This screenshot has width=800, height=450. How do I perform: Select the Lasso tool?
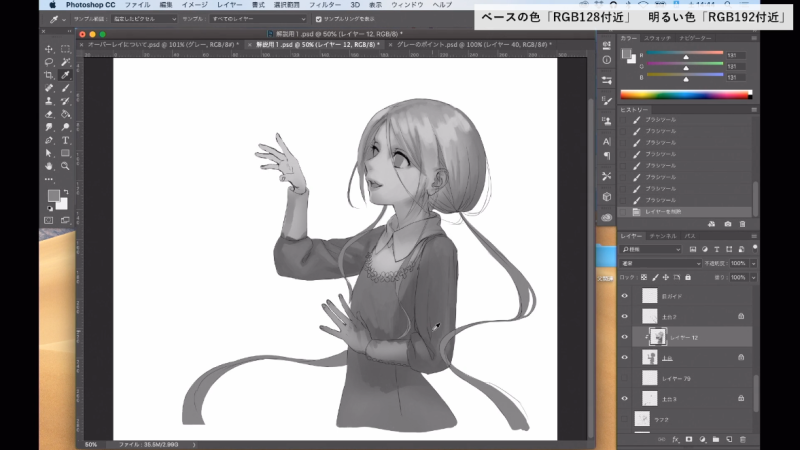[49, 62]
